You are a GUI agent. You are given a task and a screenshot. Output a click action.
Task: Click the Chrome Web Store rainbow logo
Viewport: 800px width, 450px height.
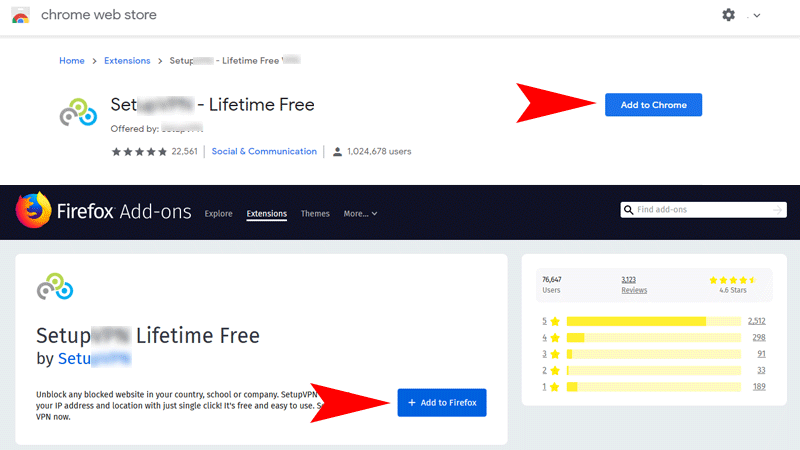(x=20, y=15)
